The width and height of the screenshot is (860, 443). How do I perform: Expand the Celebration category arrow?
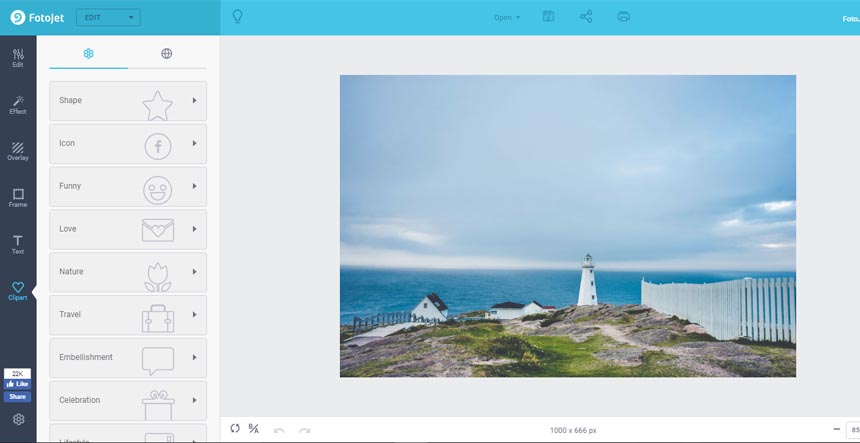[x=194, y=400]
